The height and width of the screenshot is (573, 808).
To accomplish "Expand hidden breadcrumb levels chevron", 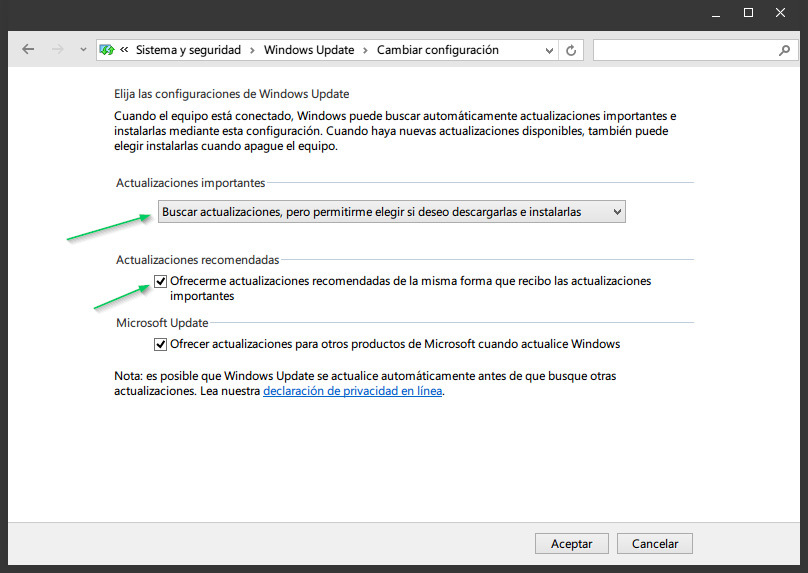I will tap(124, 49).
